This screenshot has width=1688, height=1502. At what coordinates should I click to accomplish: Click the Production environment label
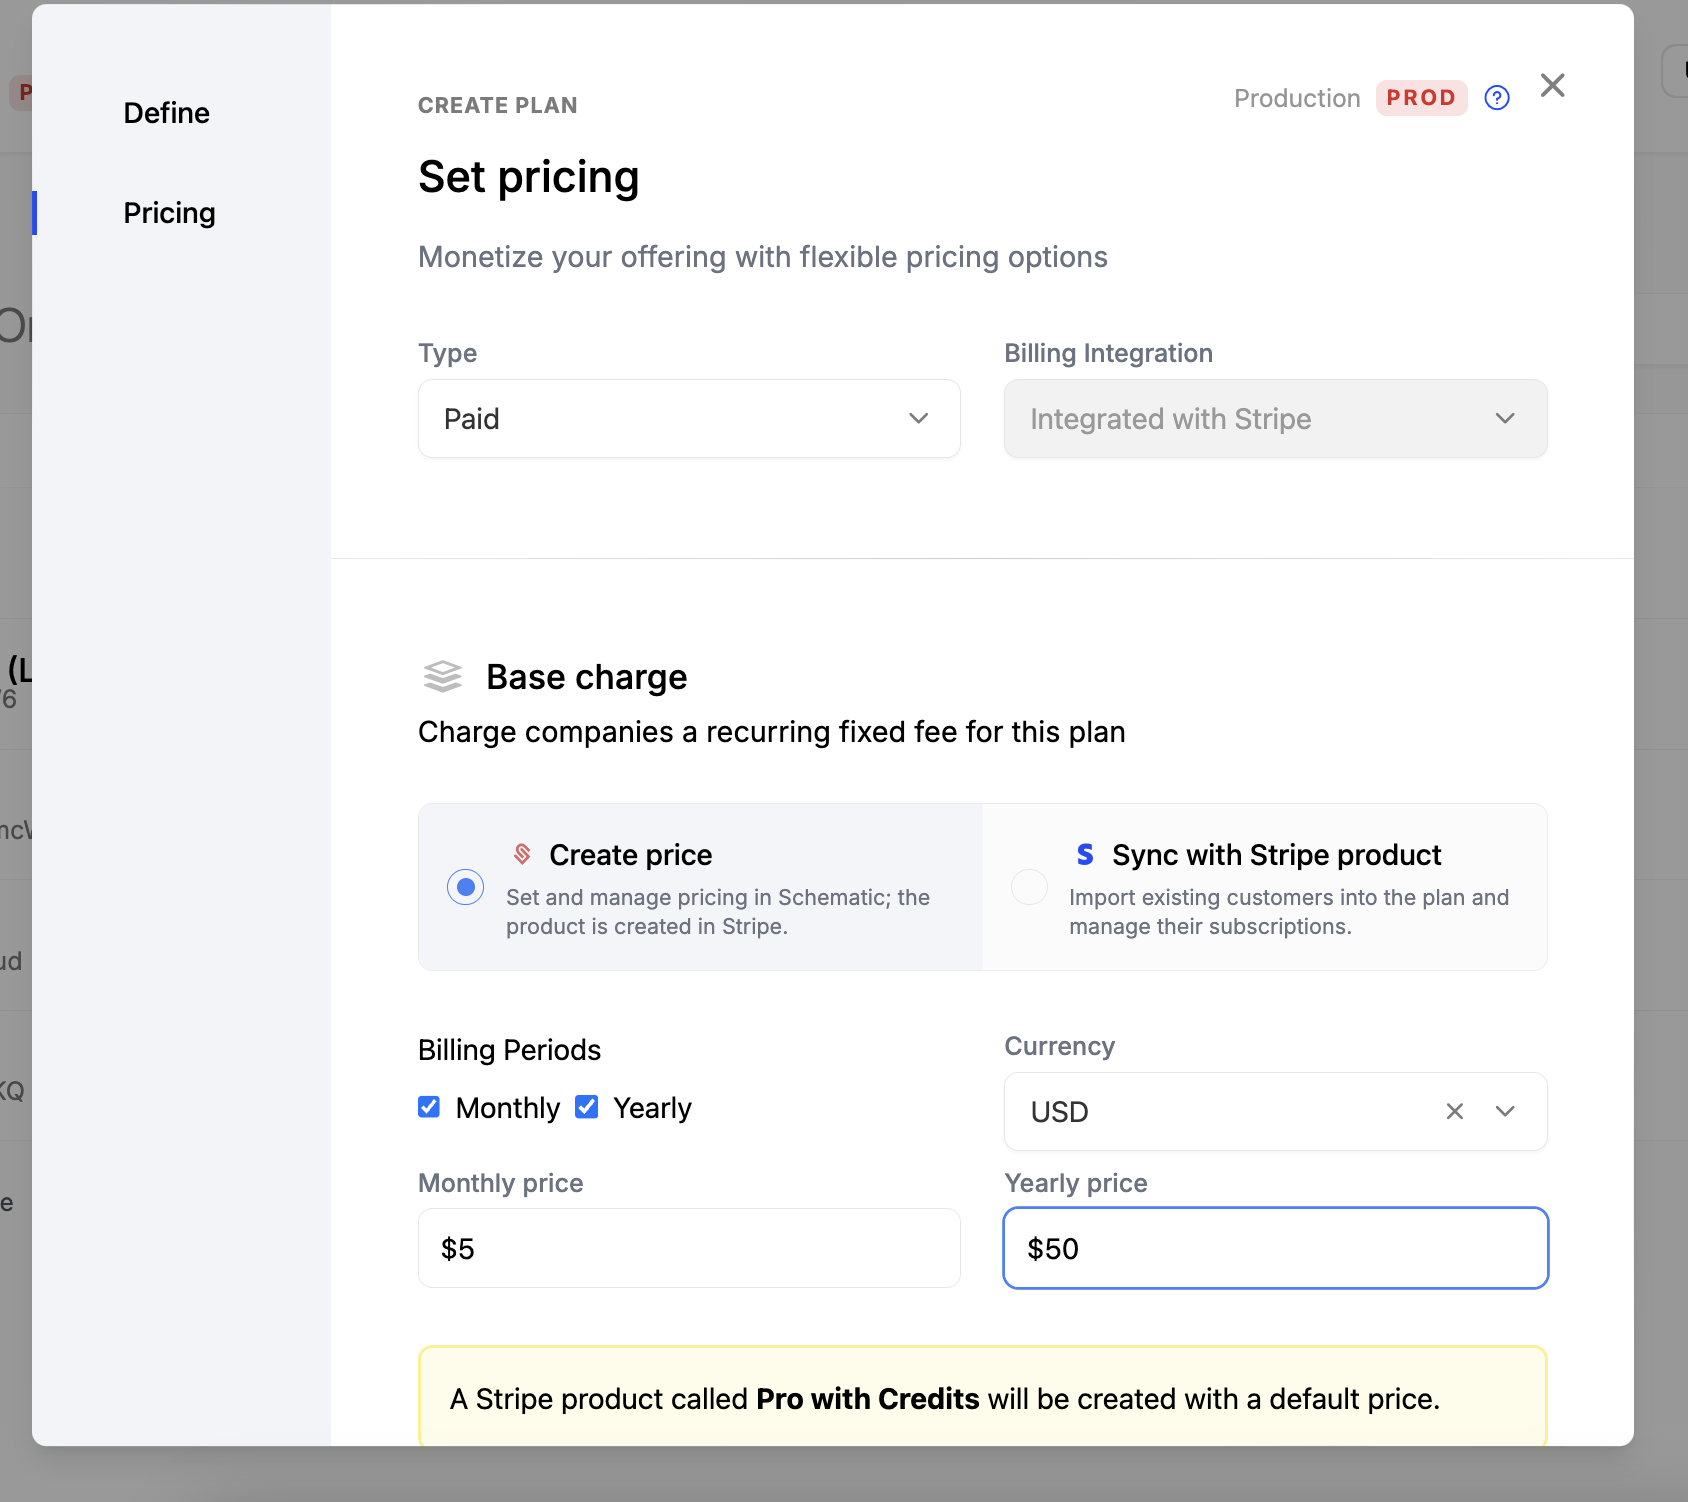(x=1297, y=98)
